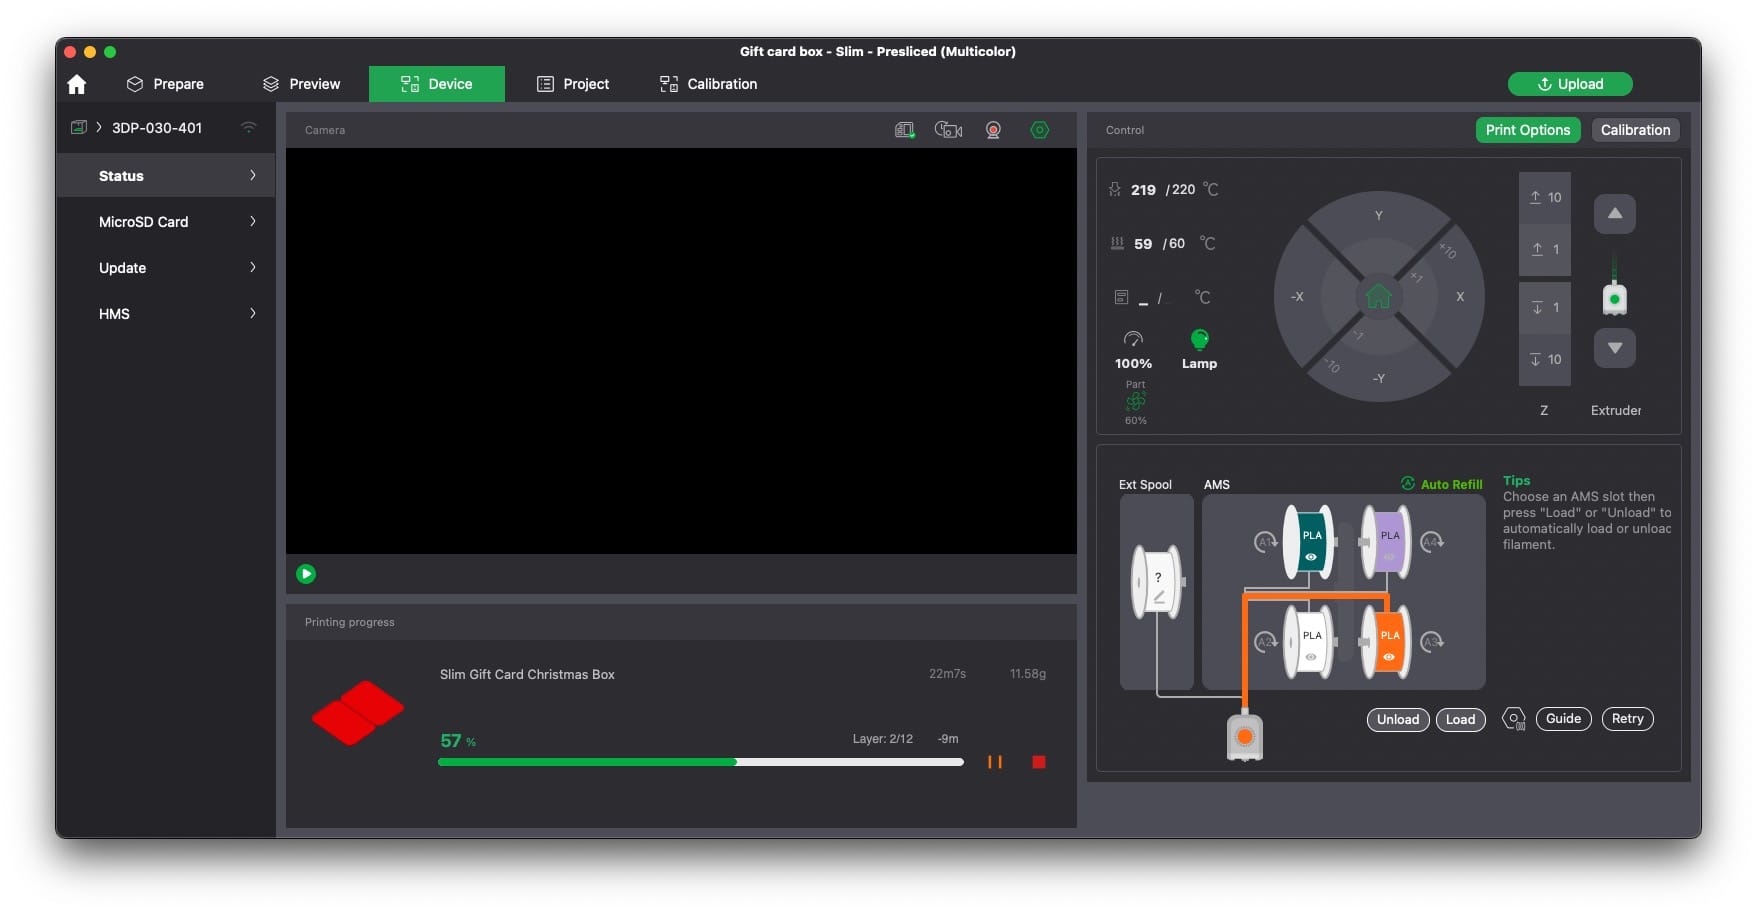Screen dimensions: 1757x912
Task: Click the print progress bar
Action: (700, 762)
